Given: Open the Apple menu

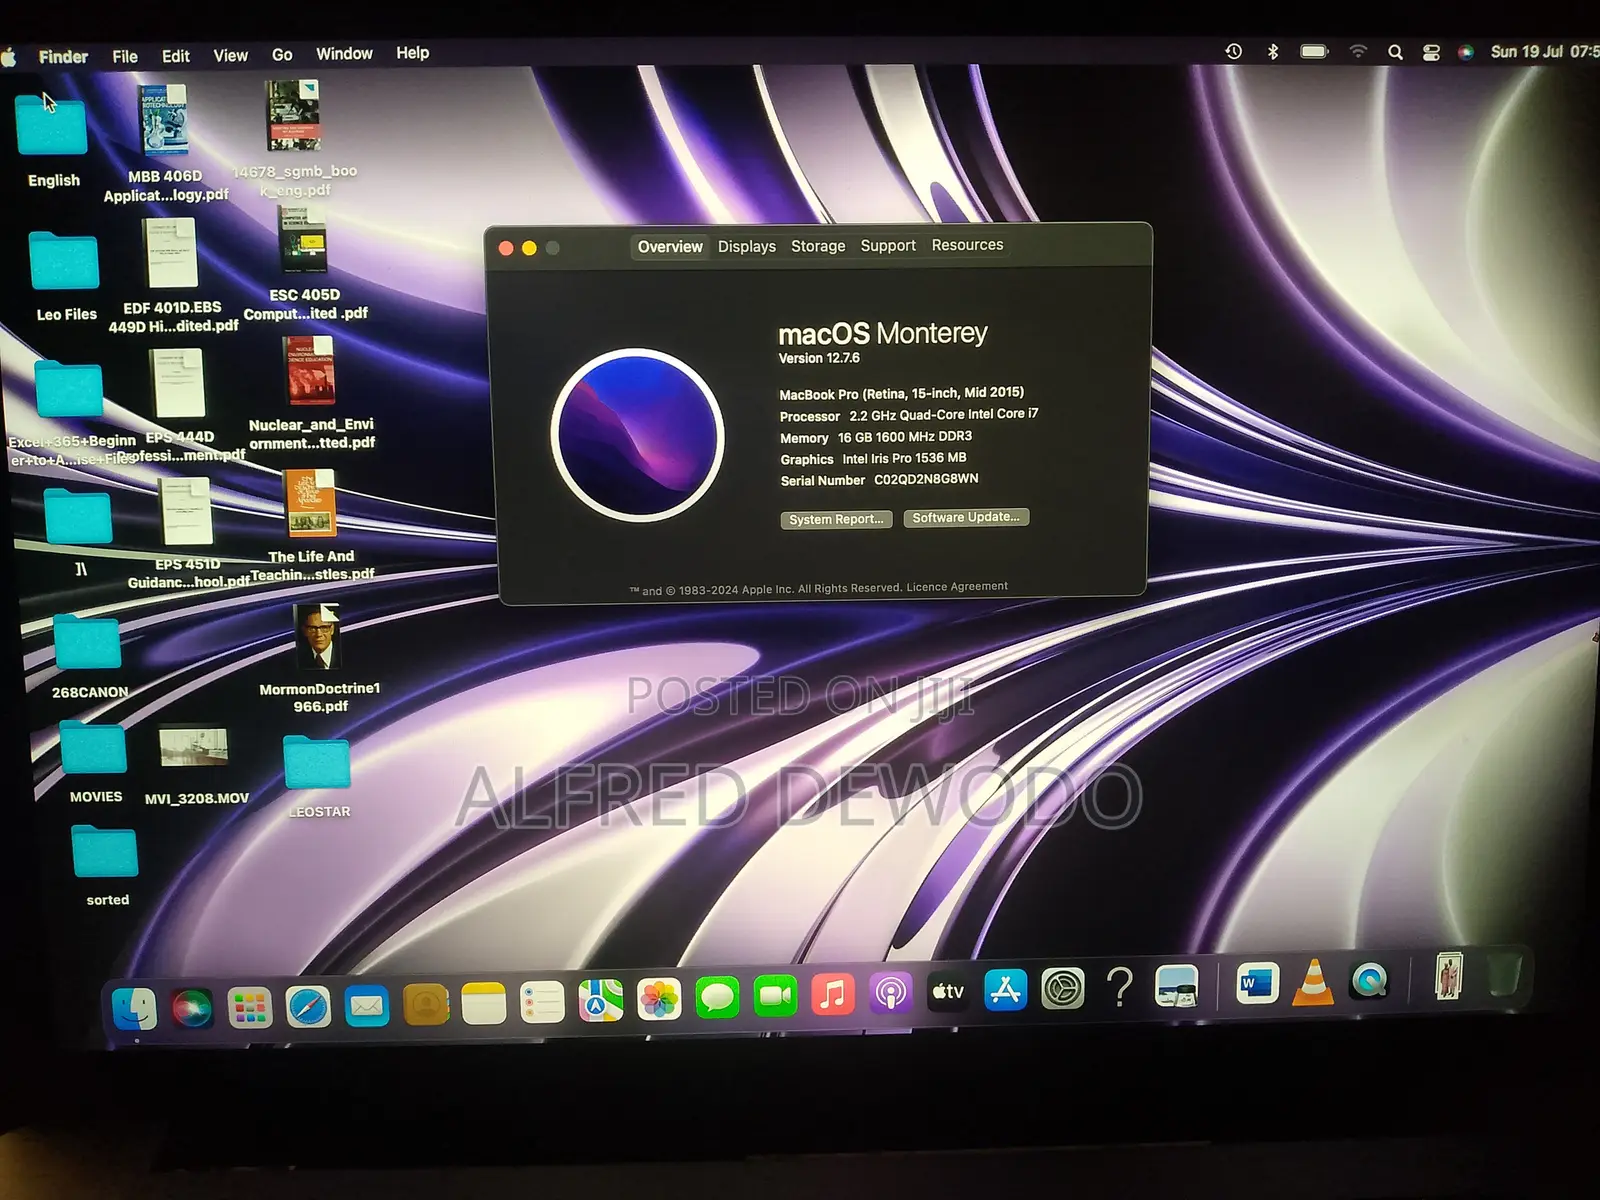Looking at the screenshot, I should tap(9, 56).
